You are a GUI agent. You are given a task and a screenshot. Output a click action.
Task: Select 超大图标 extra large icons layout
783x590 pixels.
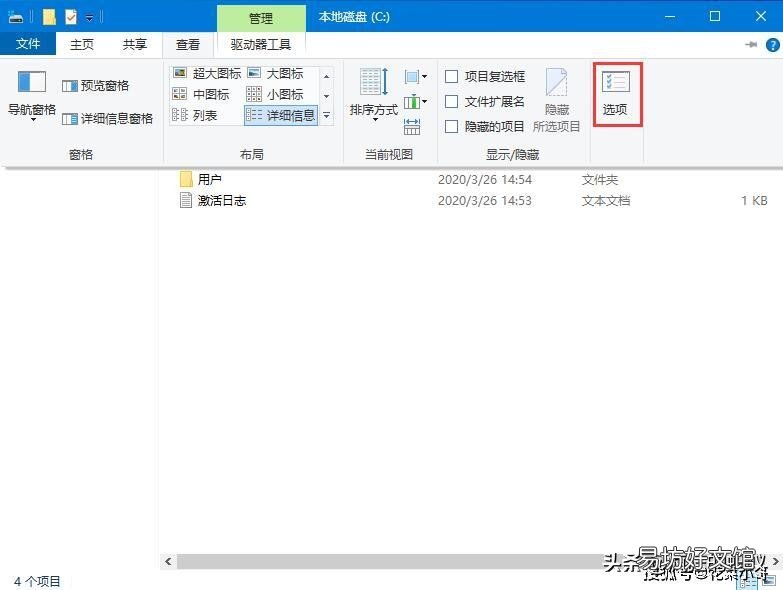[207, 73]
